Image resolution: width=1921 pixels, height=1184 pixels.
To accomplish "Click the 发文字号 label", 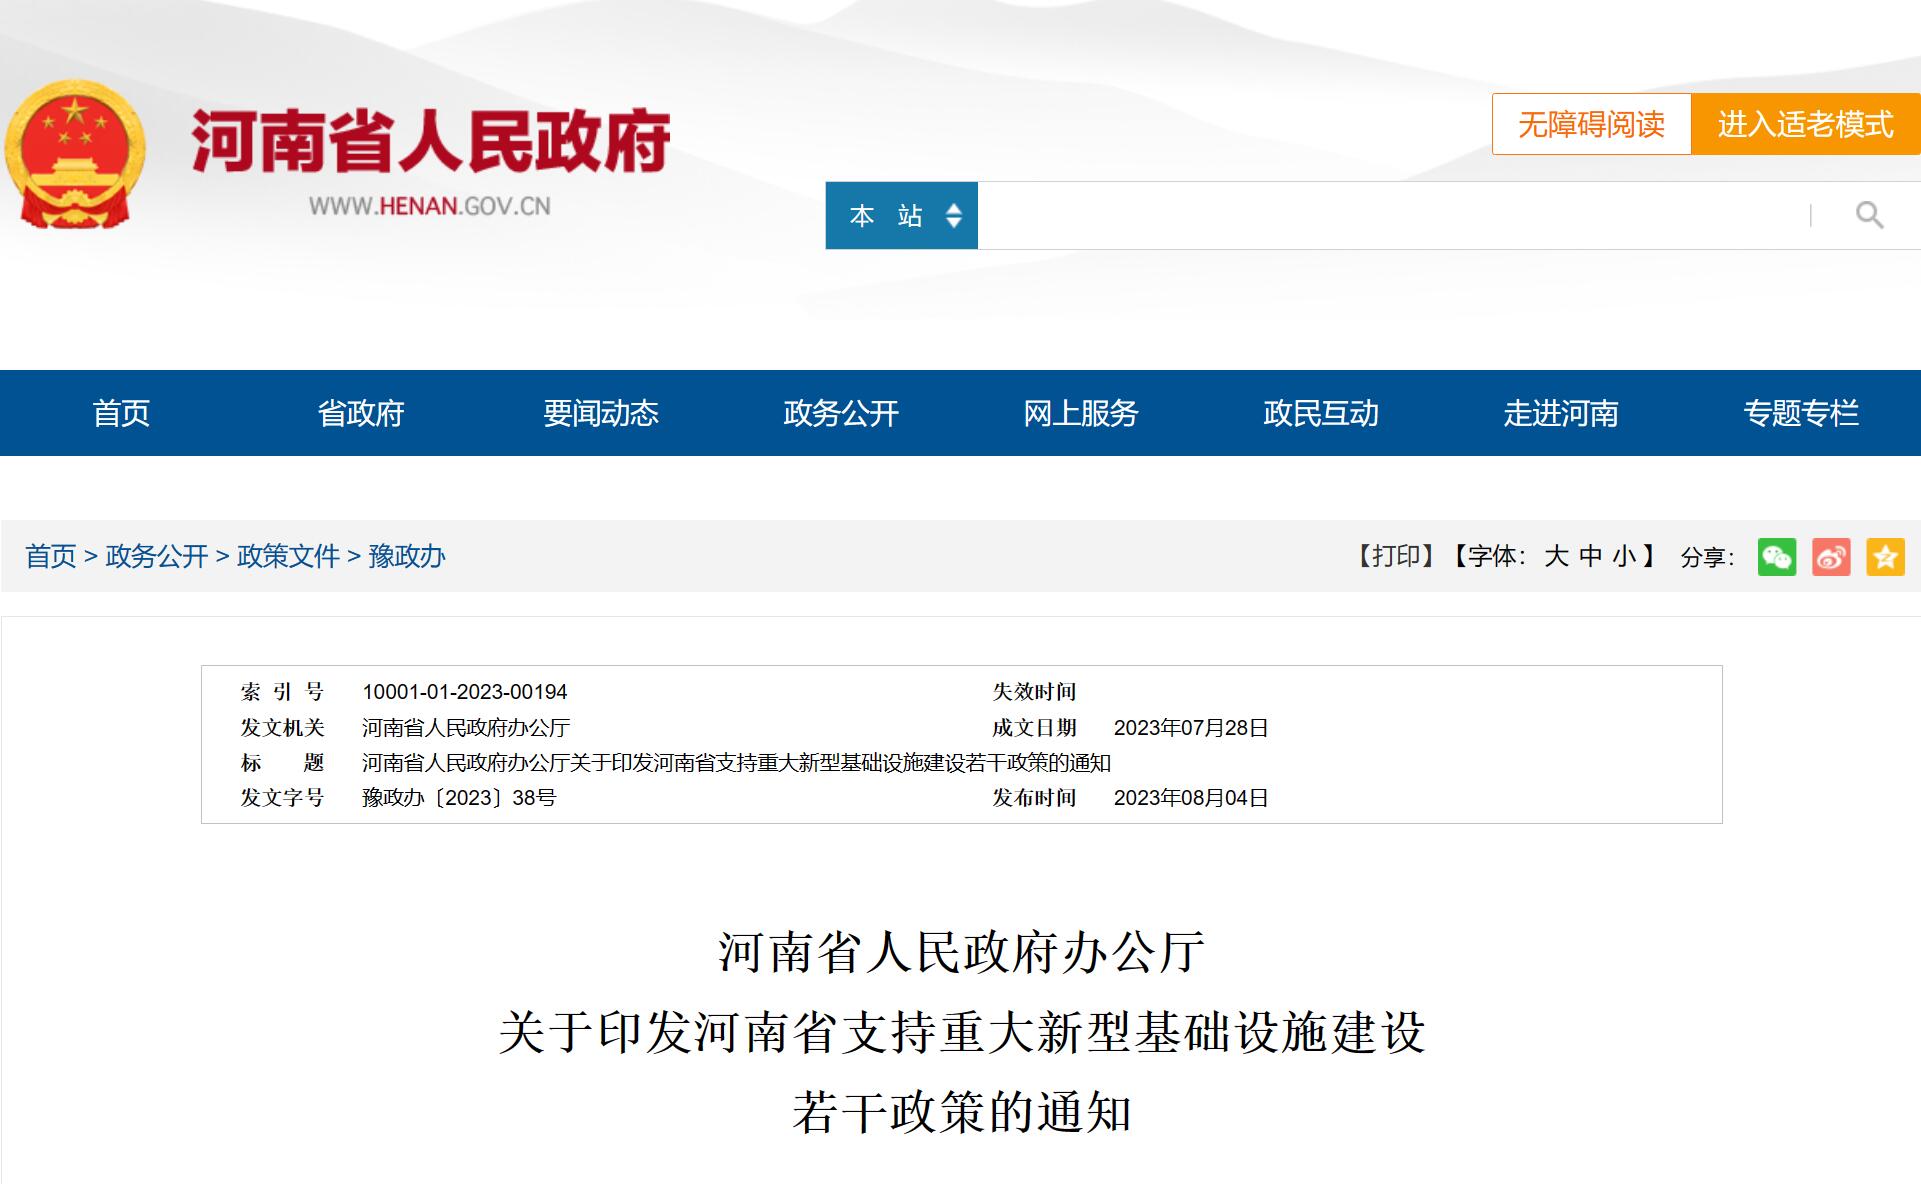I will (x=282, y=798).
